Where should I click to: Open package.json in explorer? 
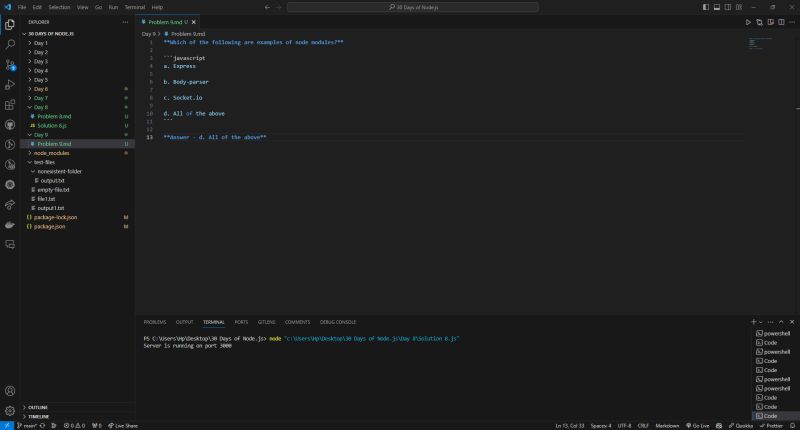pyautogui.click(x=78, y=226)
